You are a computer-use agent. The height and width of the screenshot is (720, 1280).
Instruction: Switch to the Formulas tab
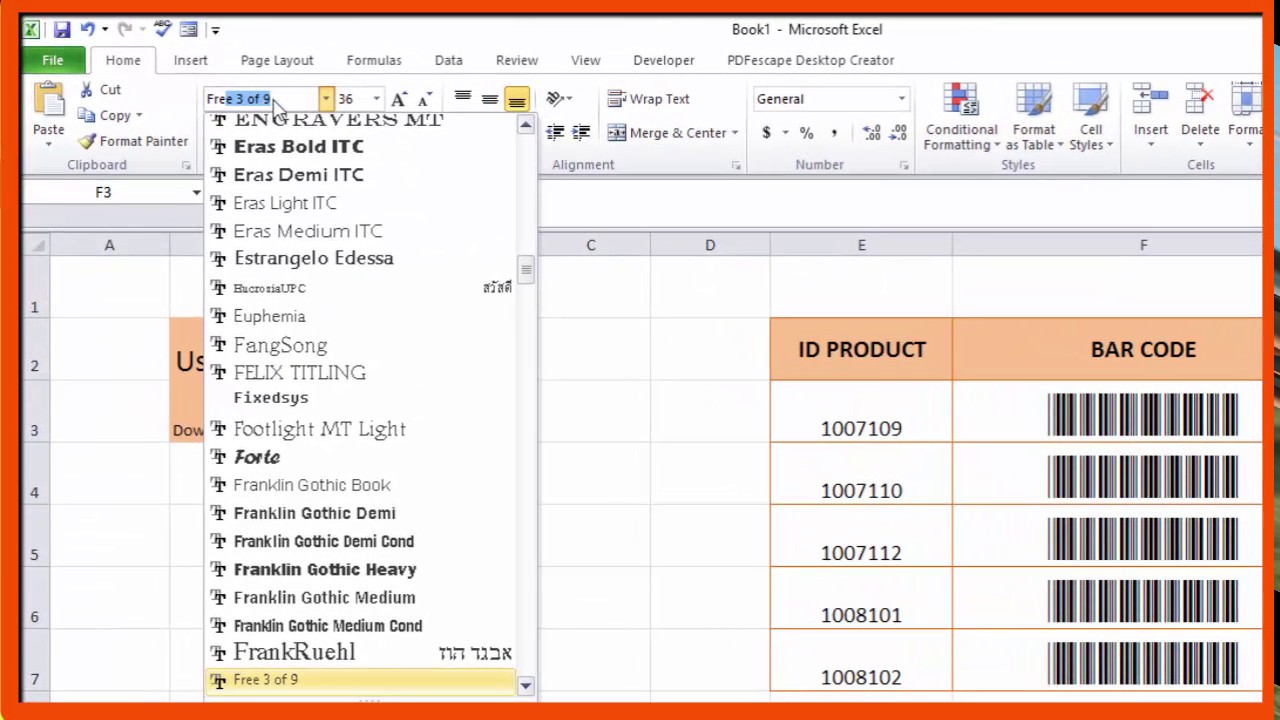[374, 60]
